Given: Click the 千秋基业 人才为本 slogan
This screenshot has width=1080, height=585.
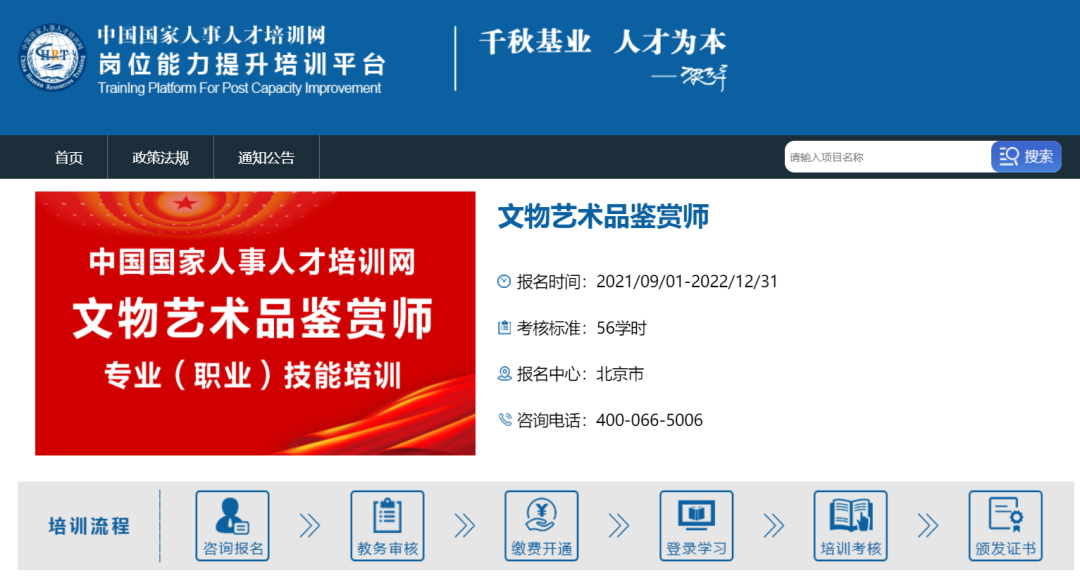Looking at the screenshot, I should pos(603,41).
